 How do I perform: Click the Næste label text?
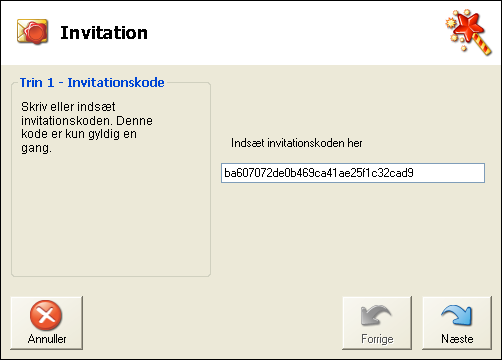click(457, 339)
